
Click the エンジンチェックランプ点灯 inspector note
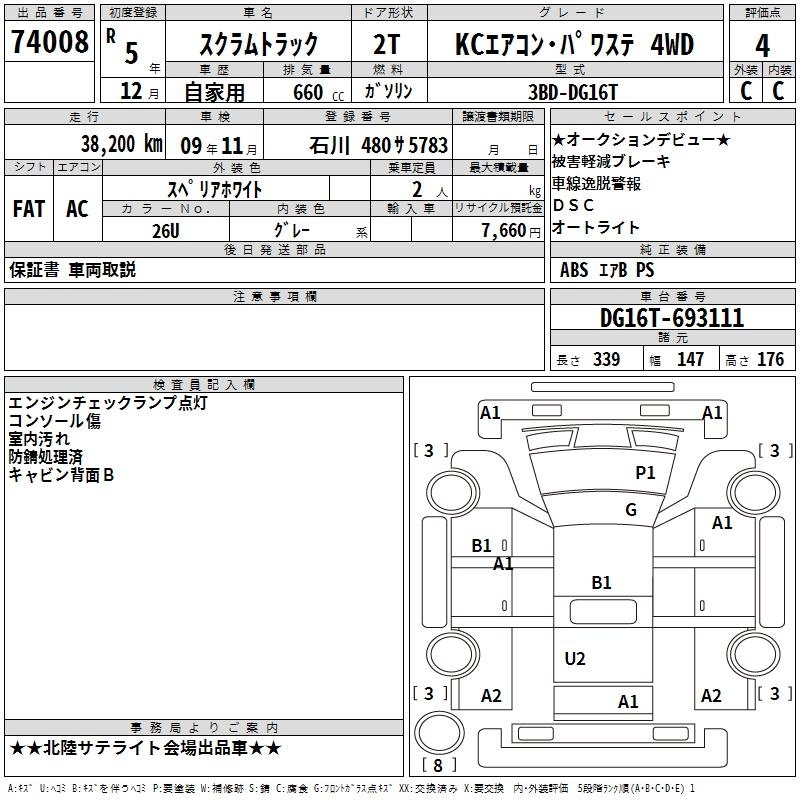[x=108, y=402]
